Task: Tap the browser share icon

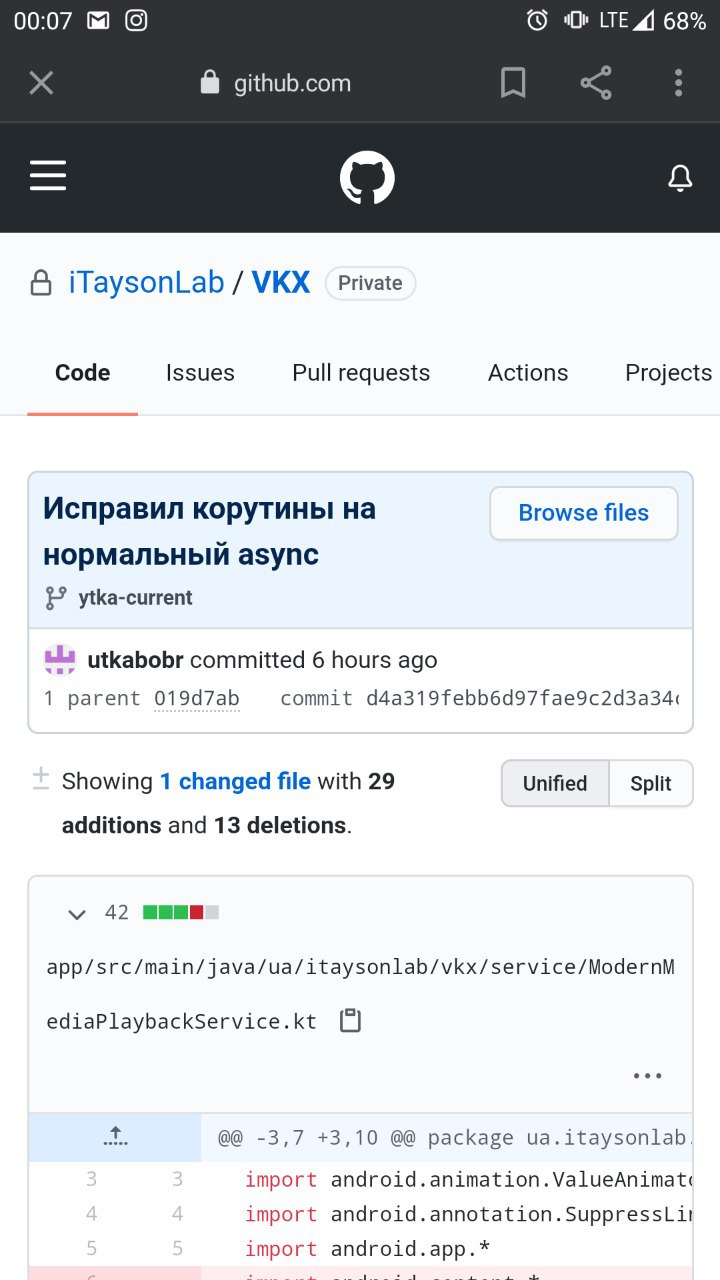Action: point(596,83)
